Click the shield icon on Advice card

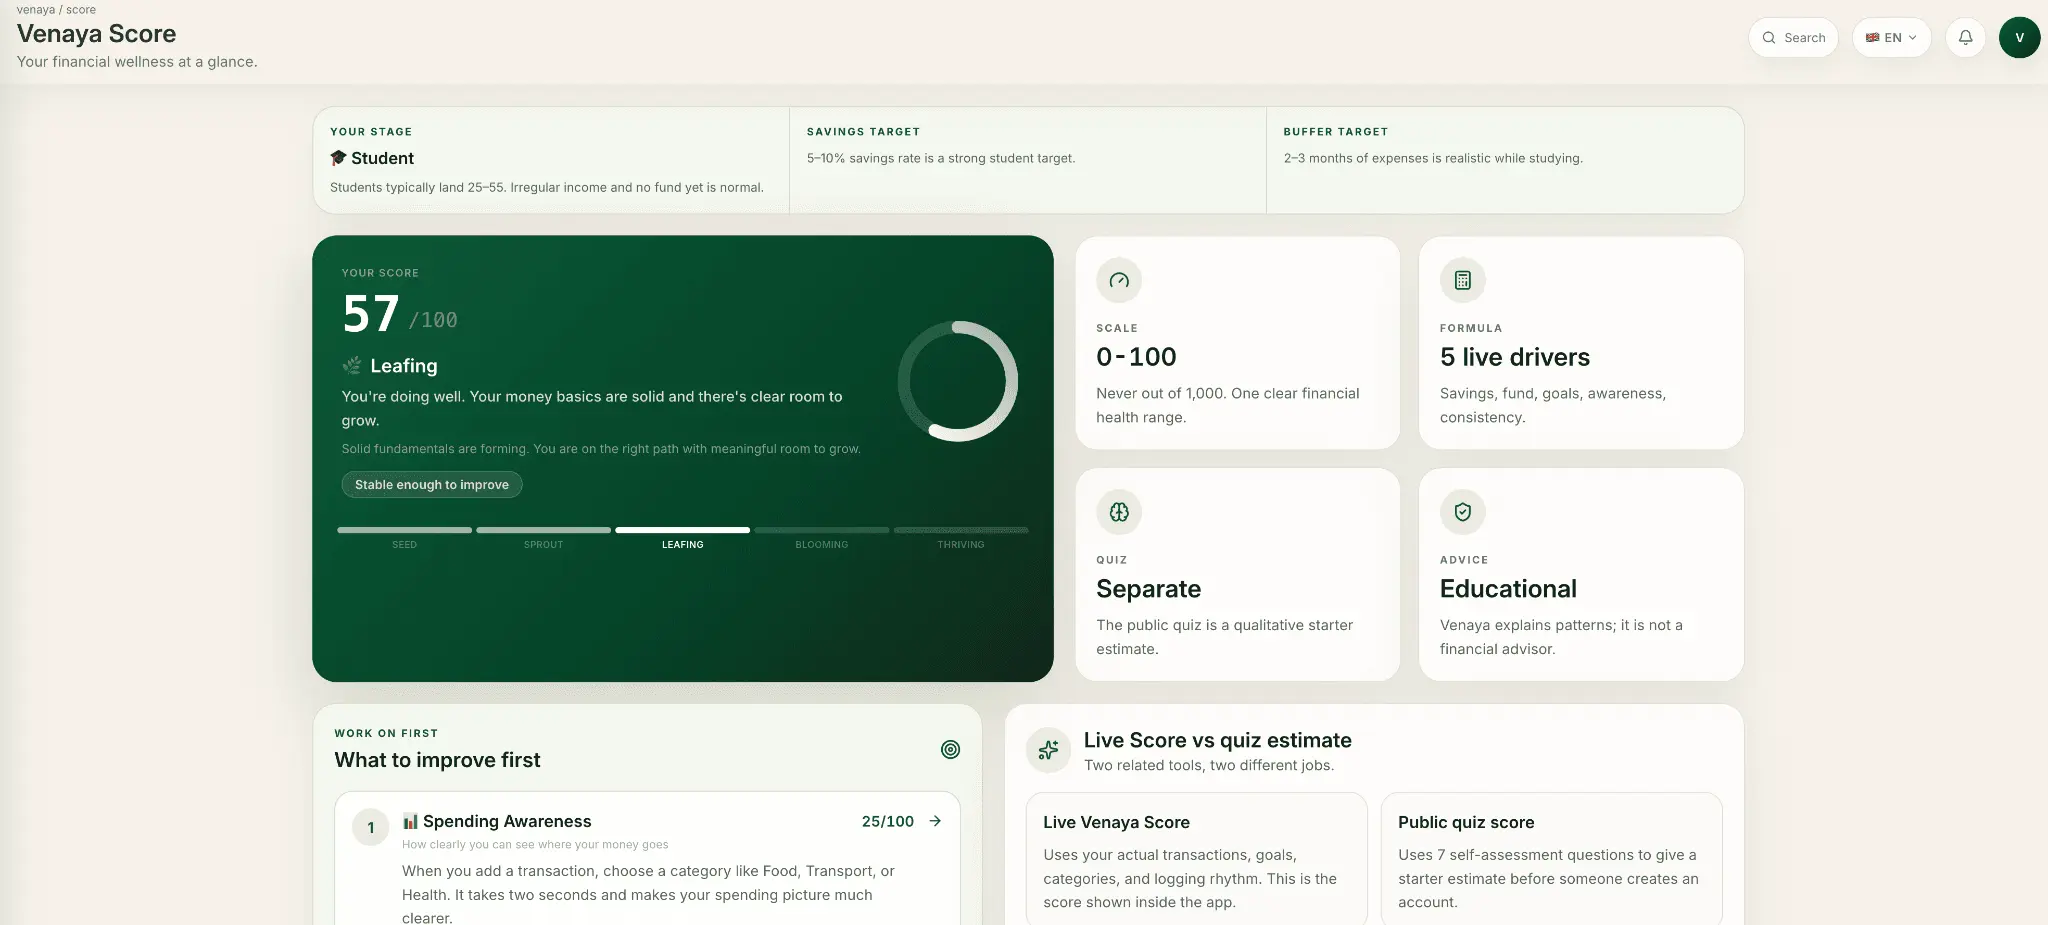click(x=1462, y=512)
